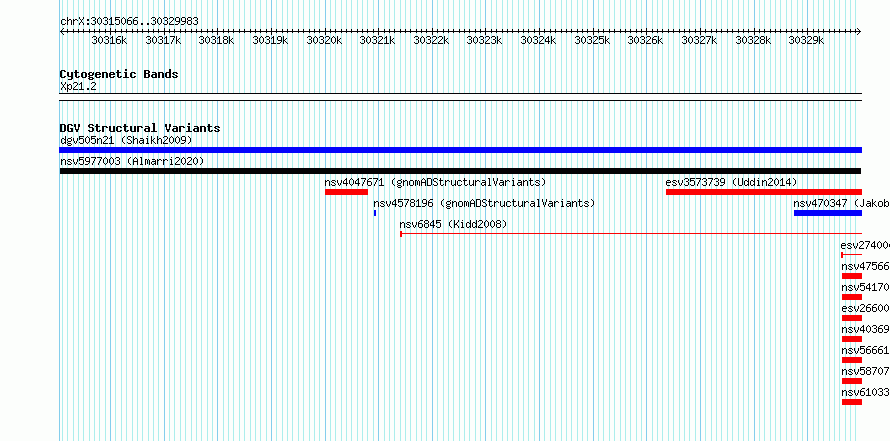Click the red bar under nsv54170 label
This screenshot has height=441, width=890.
[851, 297]
